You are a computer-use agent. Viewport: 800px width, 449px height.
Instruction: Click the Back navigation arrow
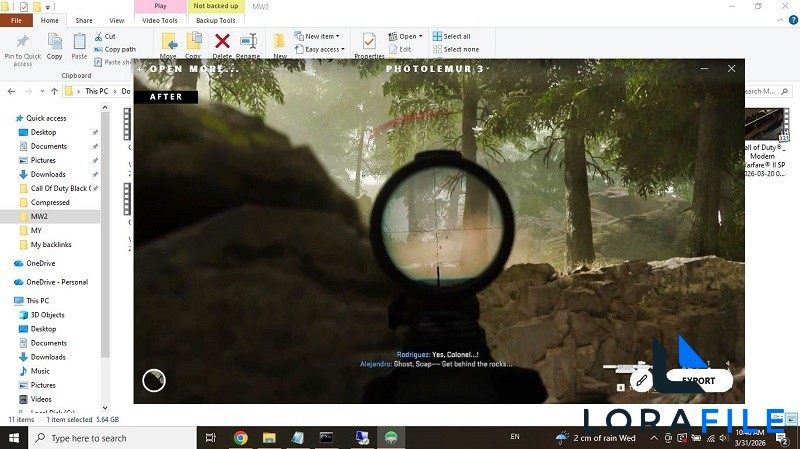[12, 91]
